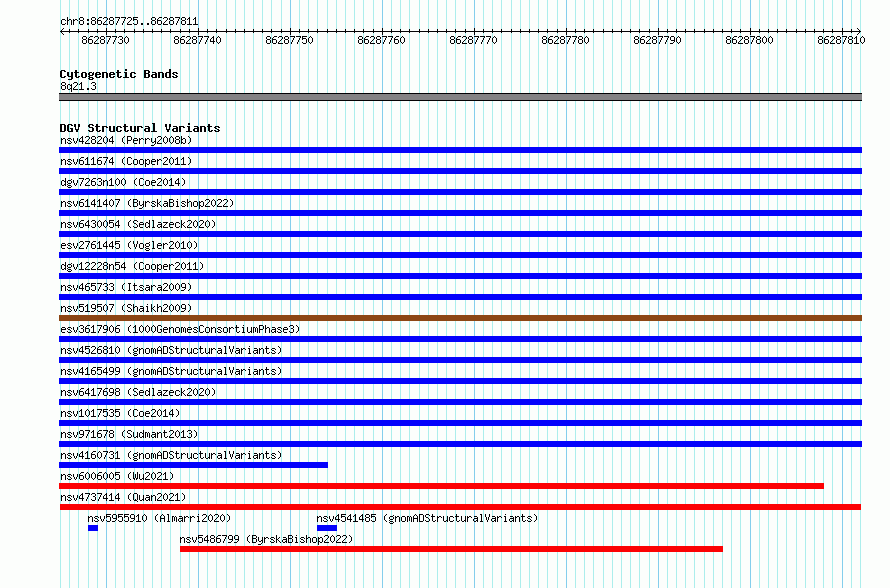Click the dgv7263n100 (Coe2014) label

[x=123, y=182]
